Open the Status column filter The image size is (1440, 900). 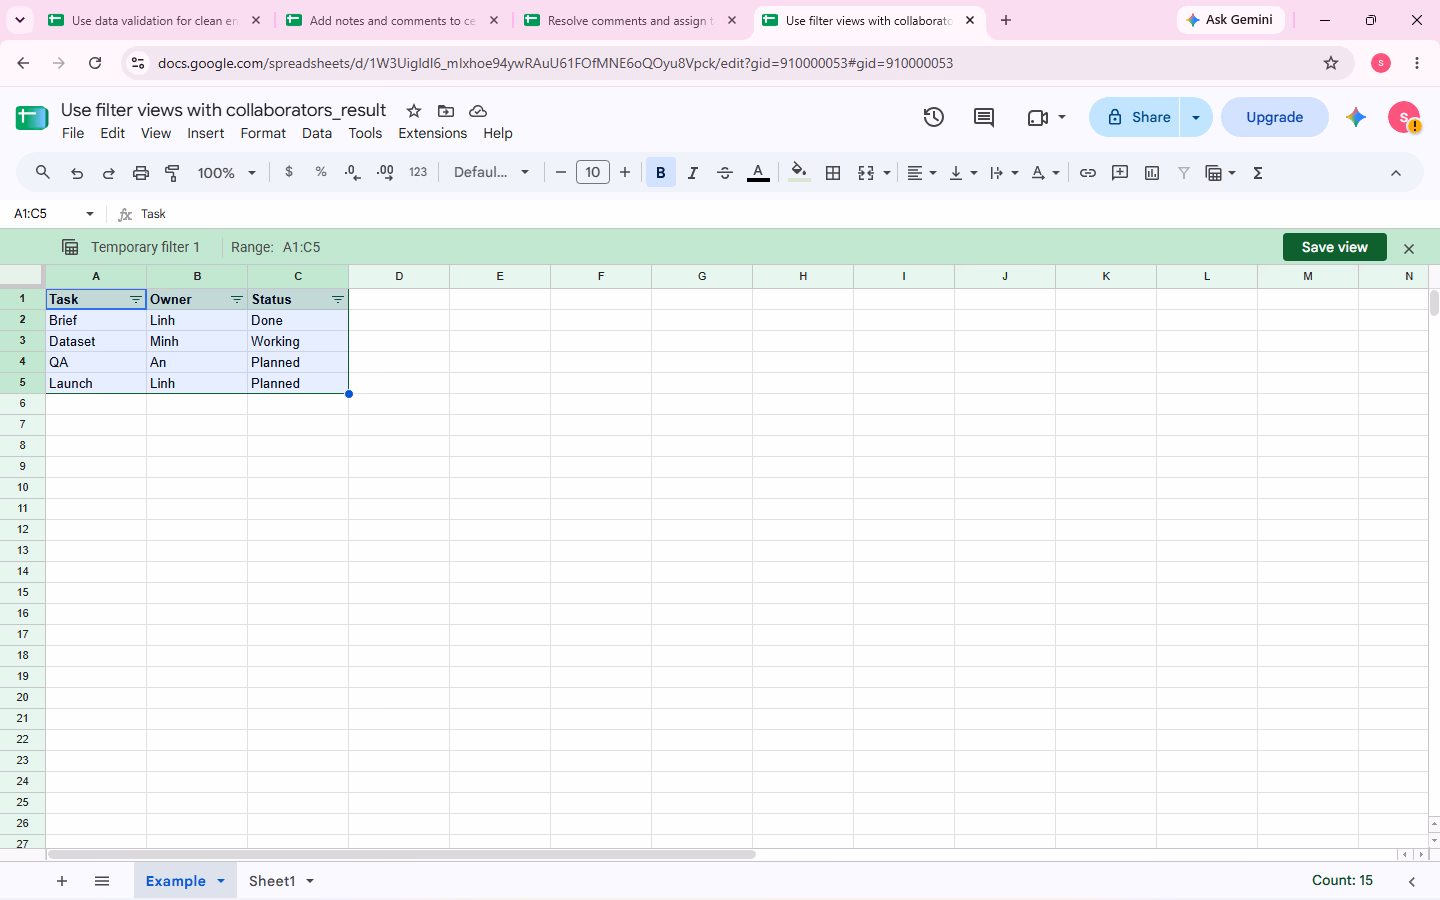[338, 300]
